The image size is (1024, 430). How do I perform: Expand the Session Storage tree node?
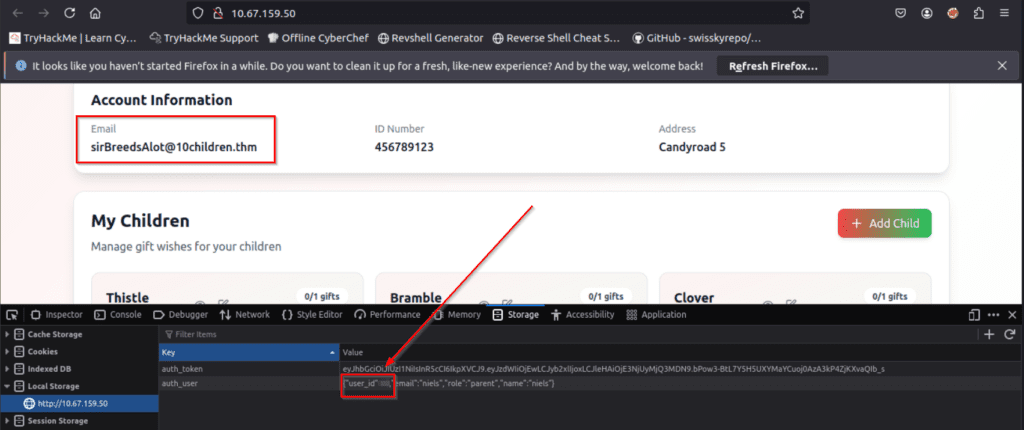pos(9,420)
